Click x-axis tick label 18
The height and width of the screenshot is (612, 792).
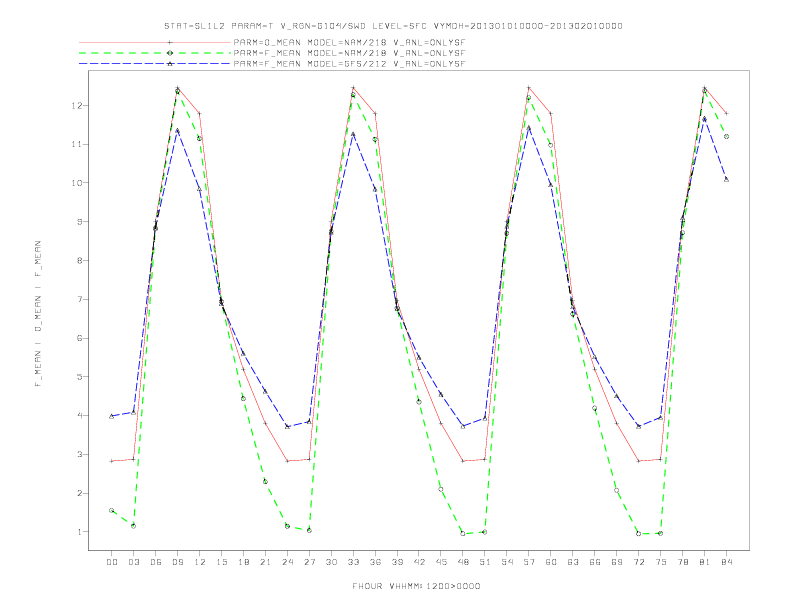(243, 562)
